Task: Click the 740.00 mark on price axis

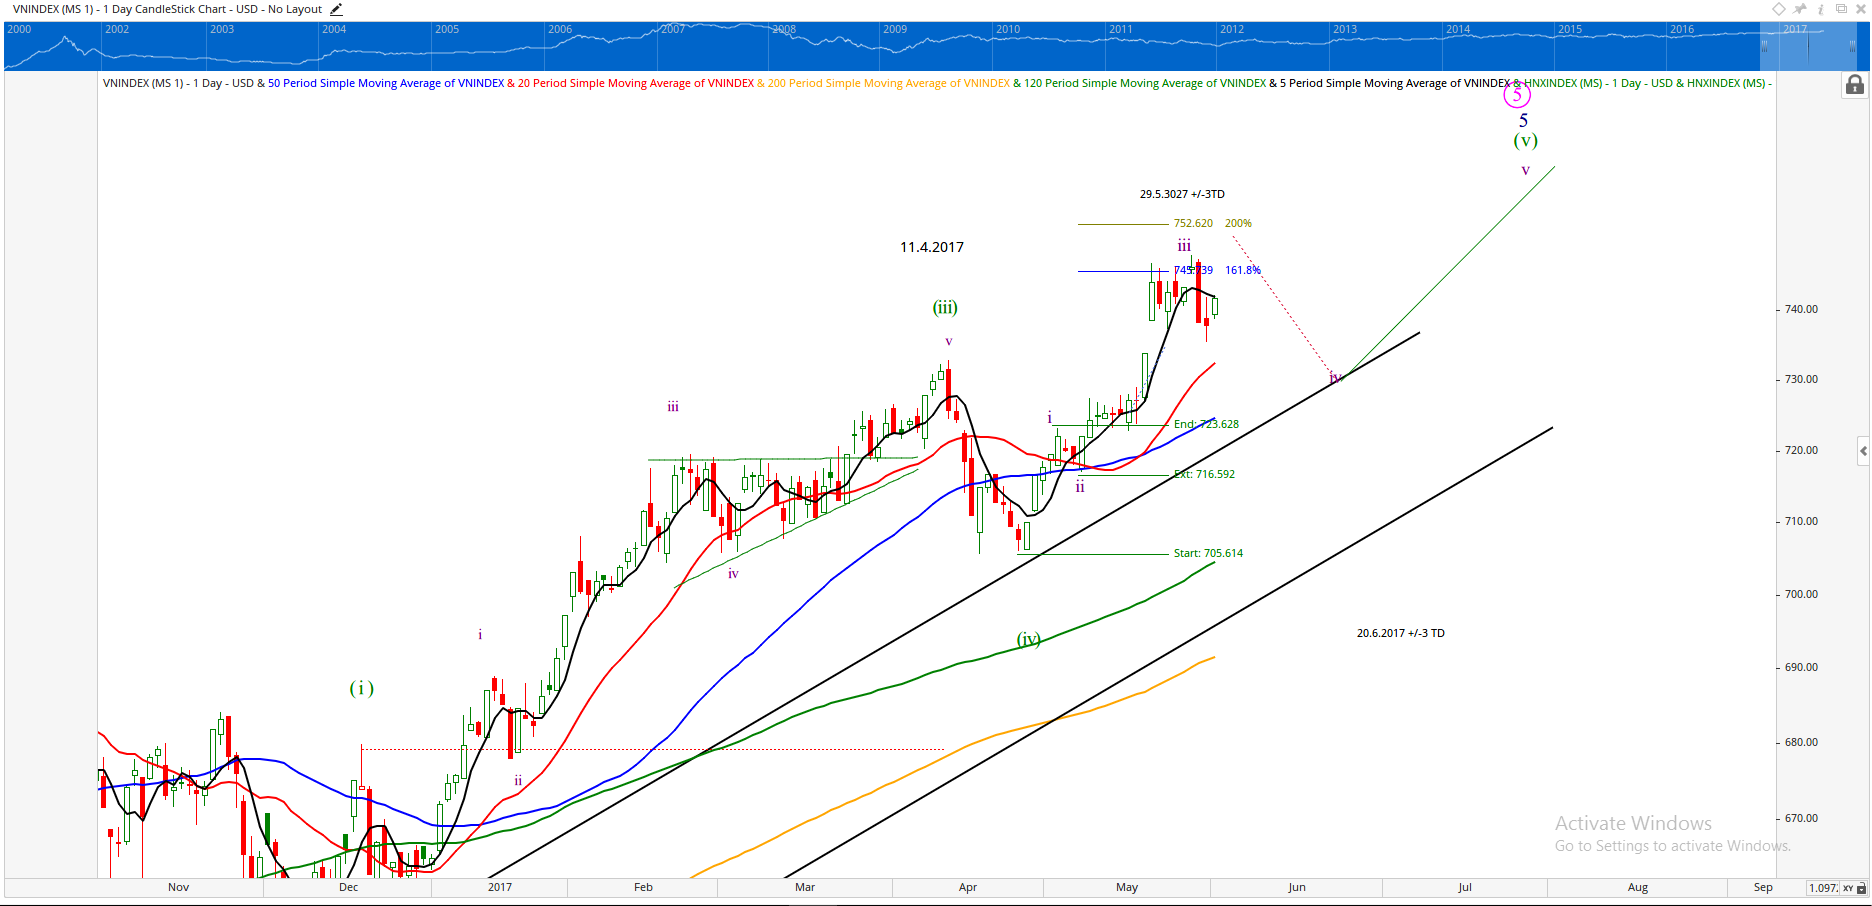Action: point(1802,310)
